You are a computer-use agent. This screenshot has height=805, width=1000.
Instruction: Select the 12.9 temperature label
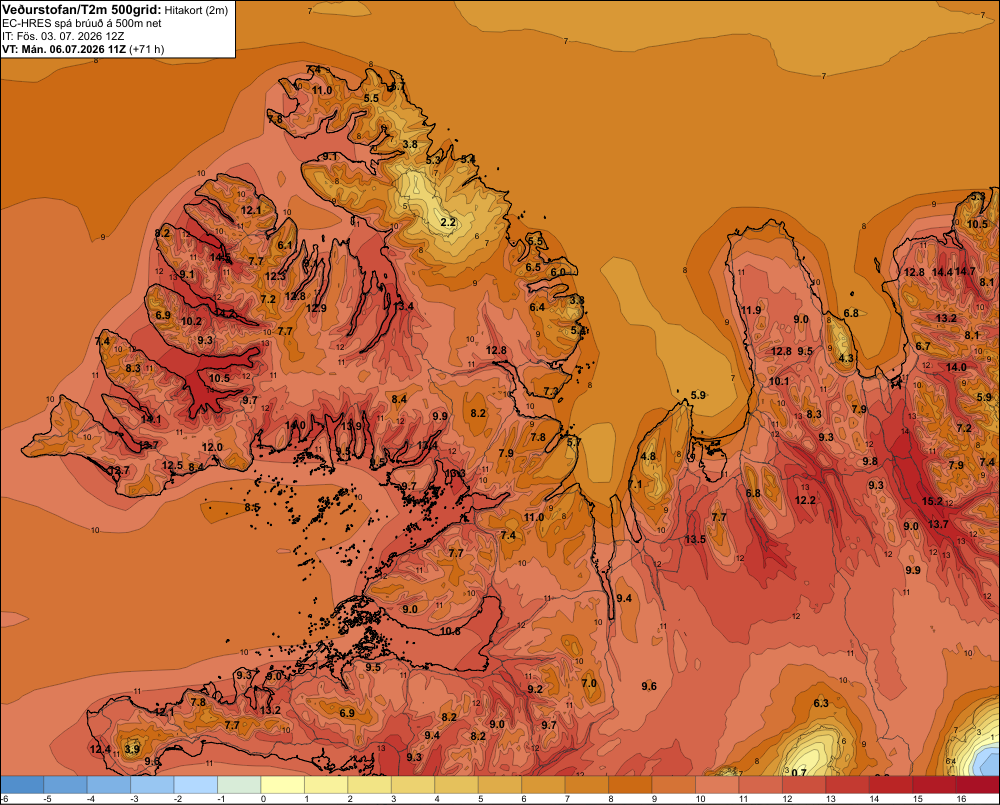point(316,308)
